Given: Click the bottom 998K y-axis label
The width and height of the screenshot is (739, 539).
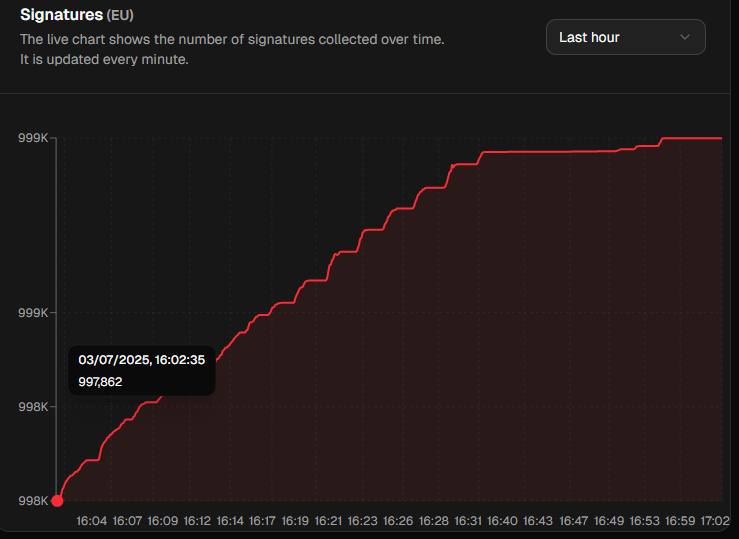Looking at the screenshot, I should (x=33, y=501).
